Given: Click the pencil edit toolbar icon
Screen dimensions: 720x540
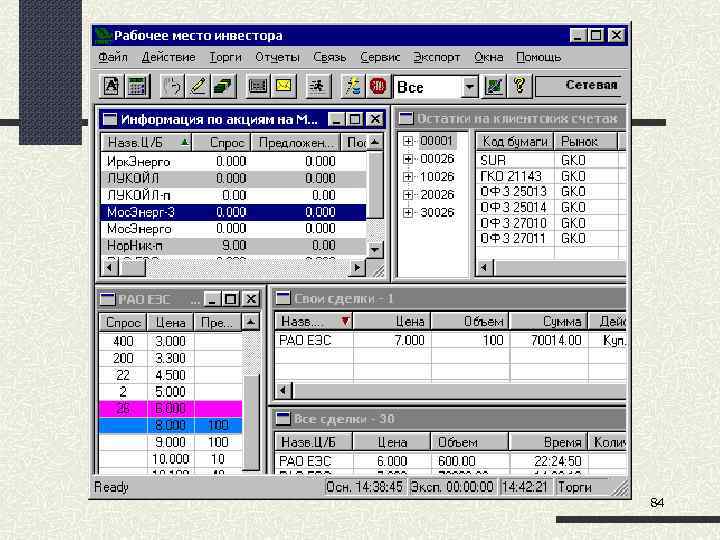Looking at the screenshot, I should (x=198, y=86).
